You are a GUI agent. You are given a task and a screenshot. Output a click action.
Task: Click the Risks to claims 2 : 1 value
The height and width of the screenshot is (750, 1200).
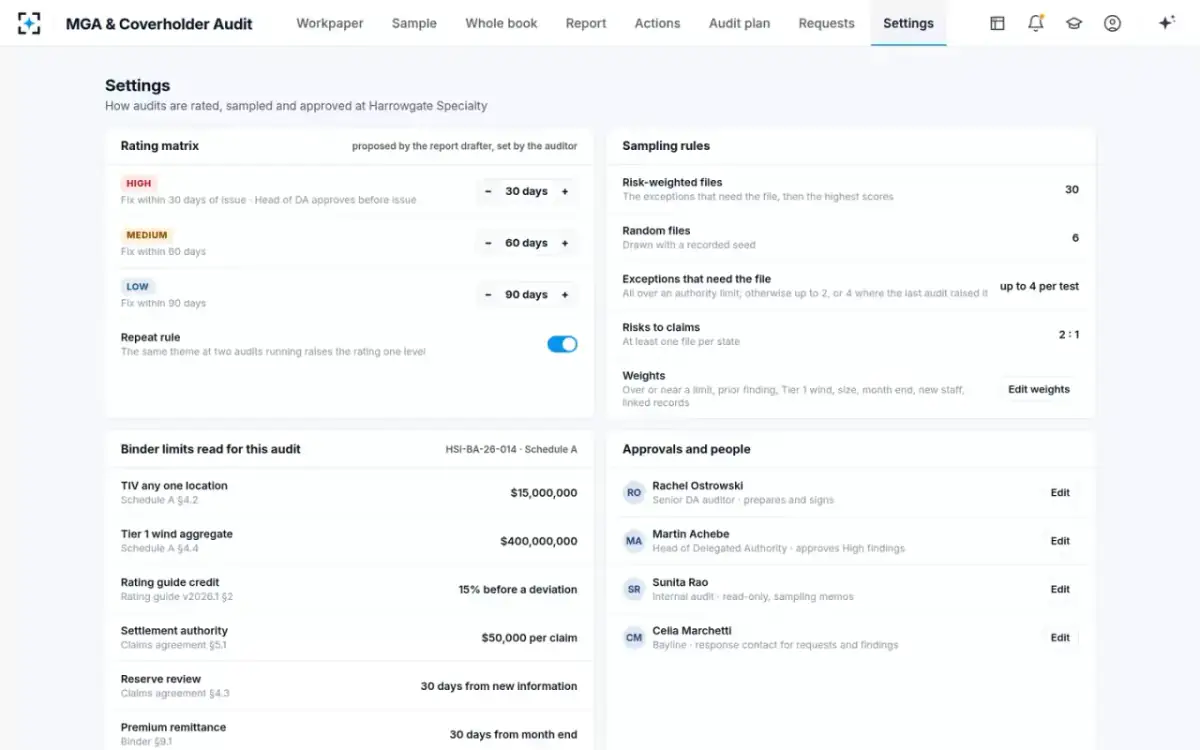tap(1069, 334)
